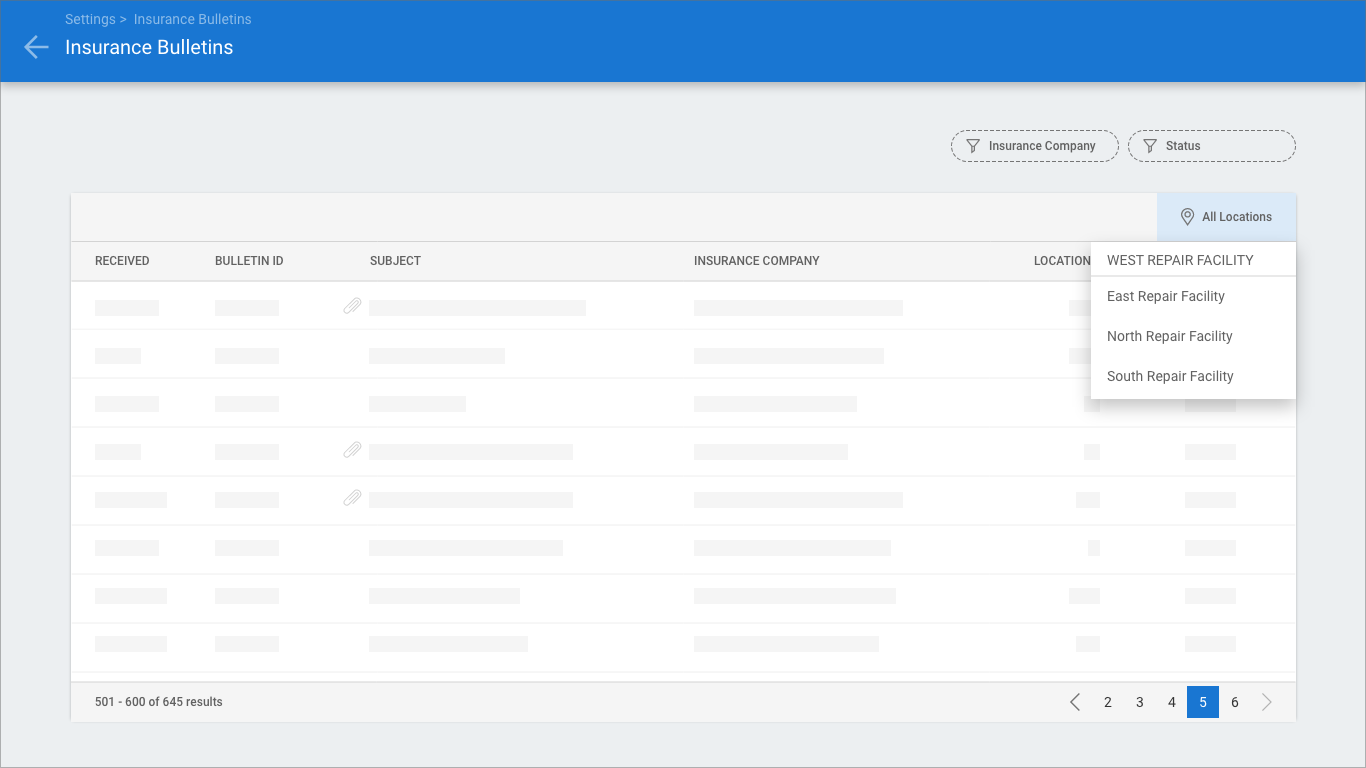Screen dimensions: 1366x768
Task: Go to page 2 in pagination
Action: coord(1108,702)
